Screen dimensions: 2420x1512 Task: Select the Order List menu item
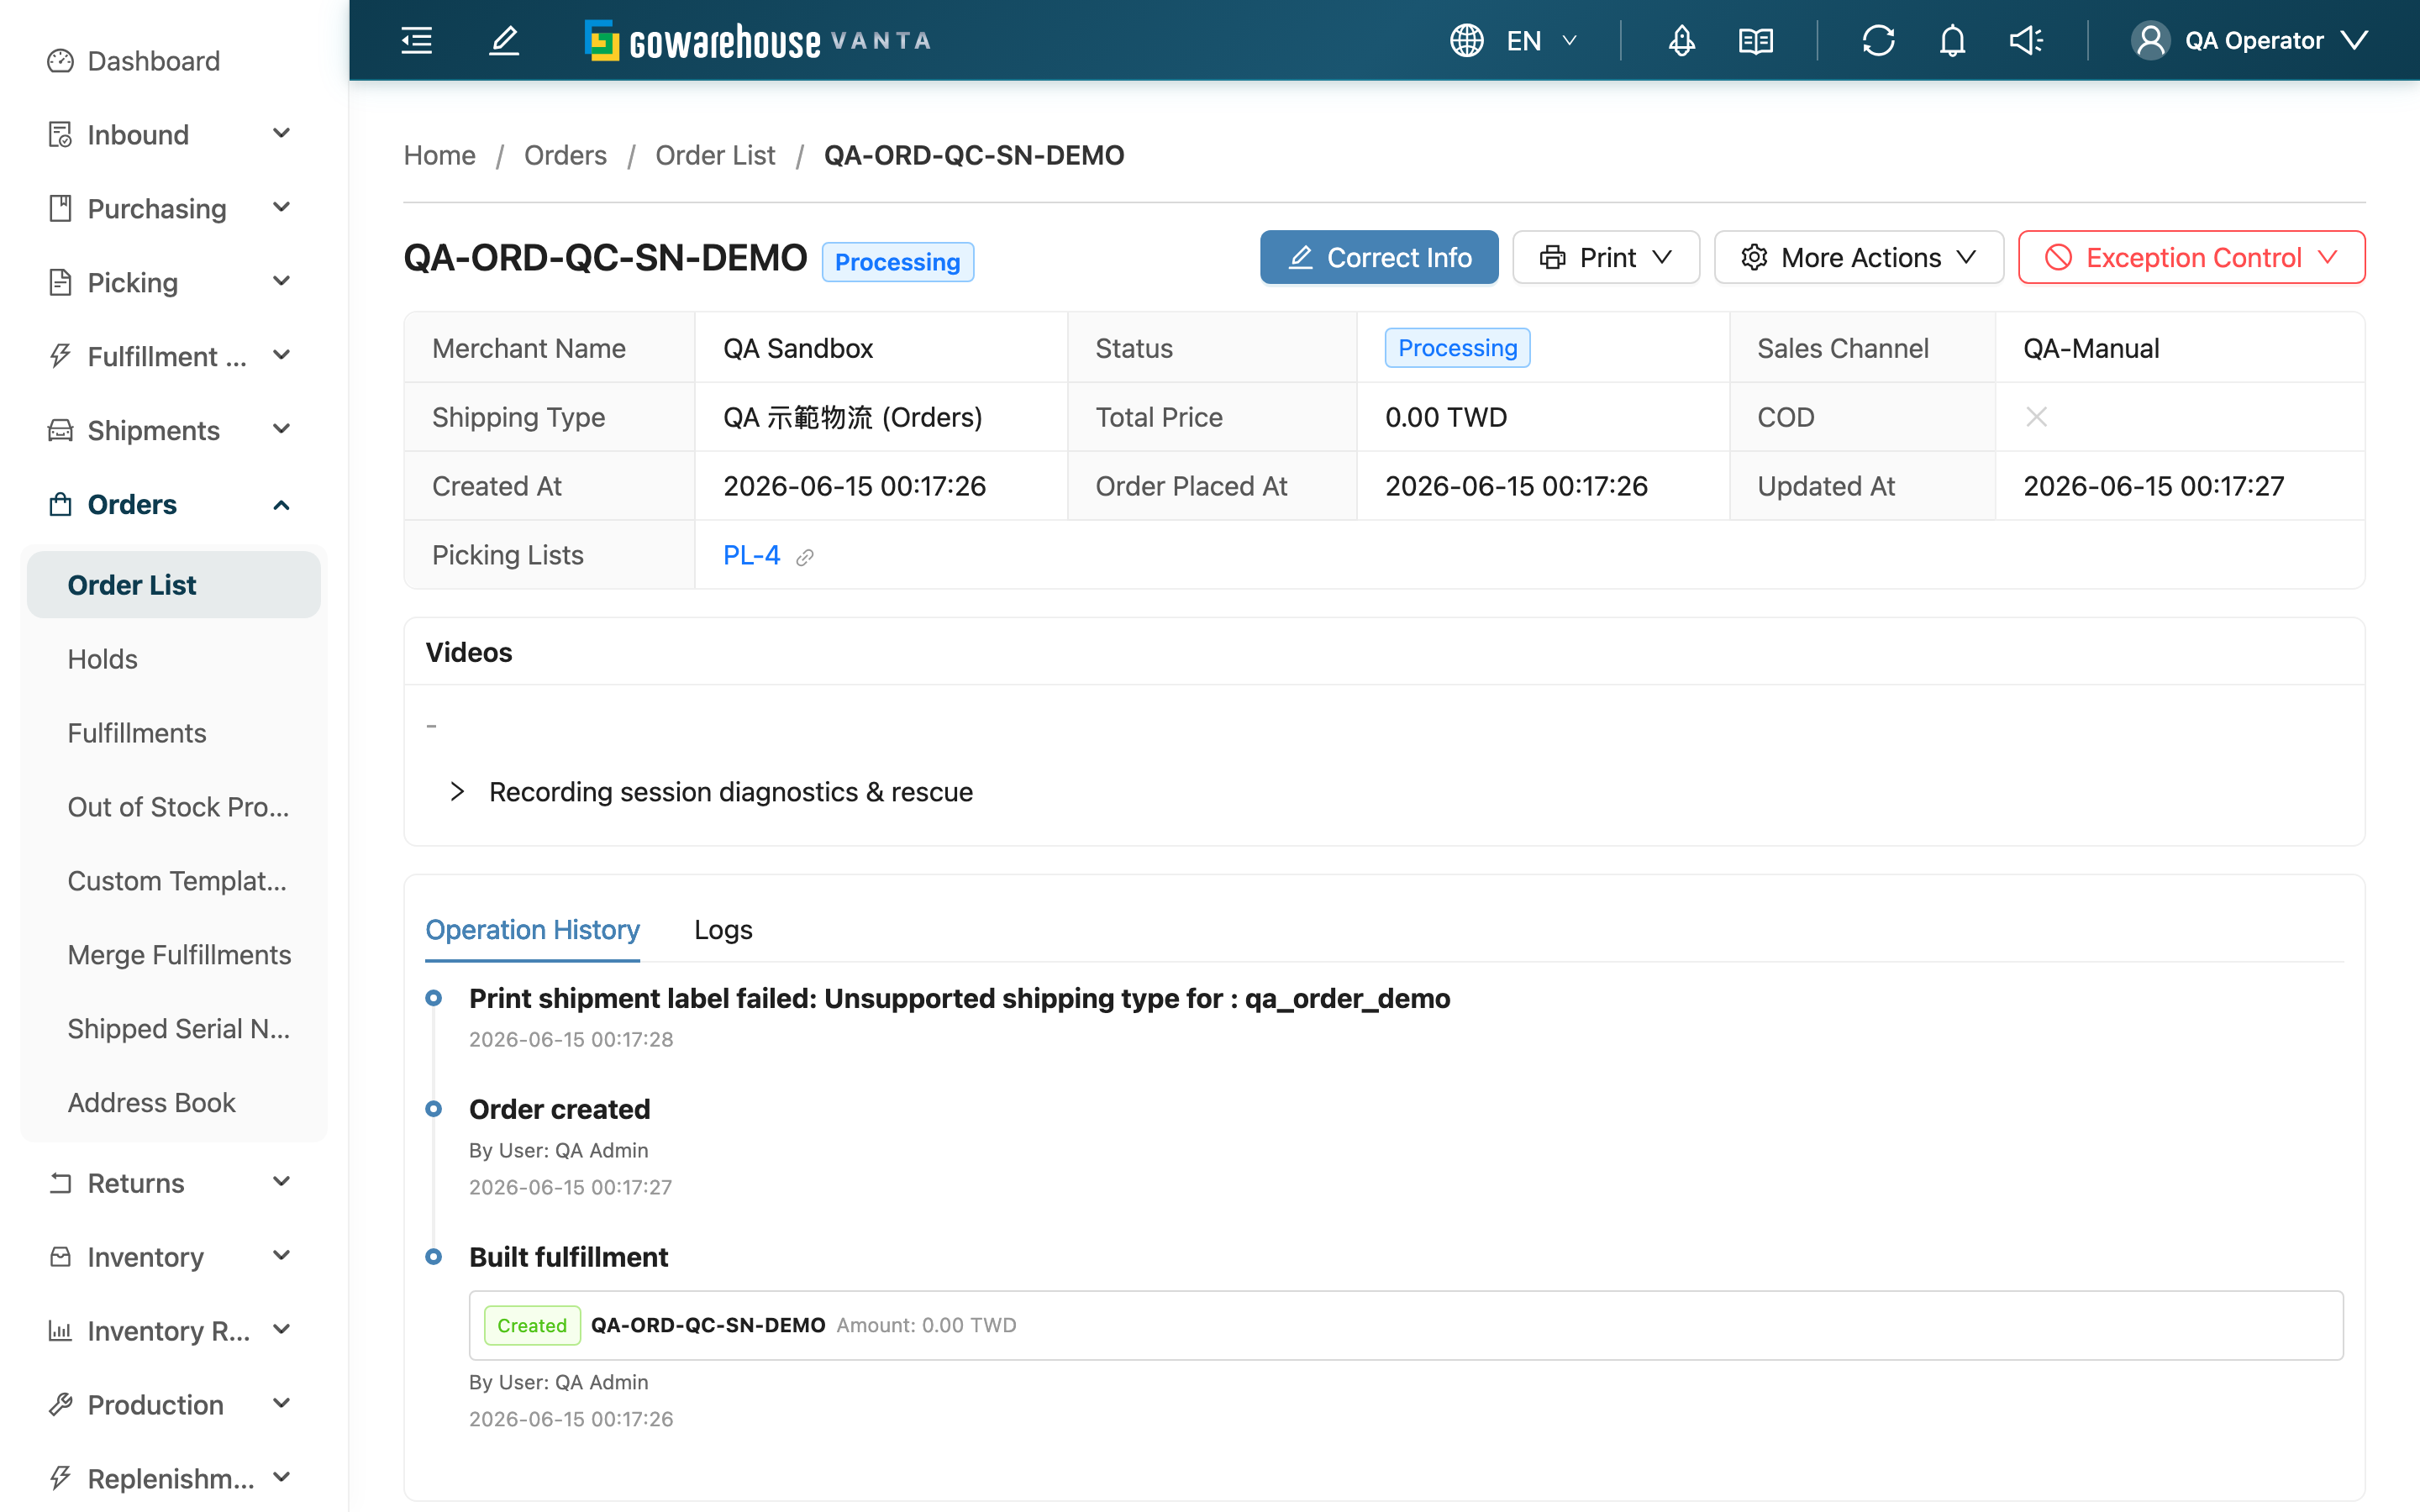(174, 585)
